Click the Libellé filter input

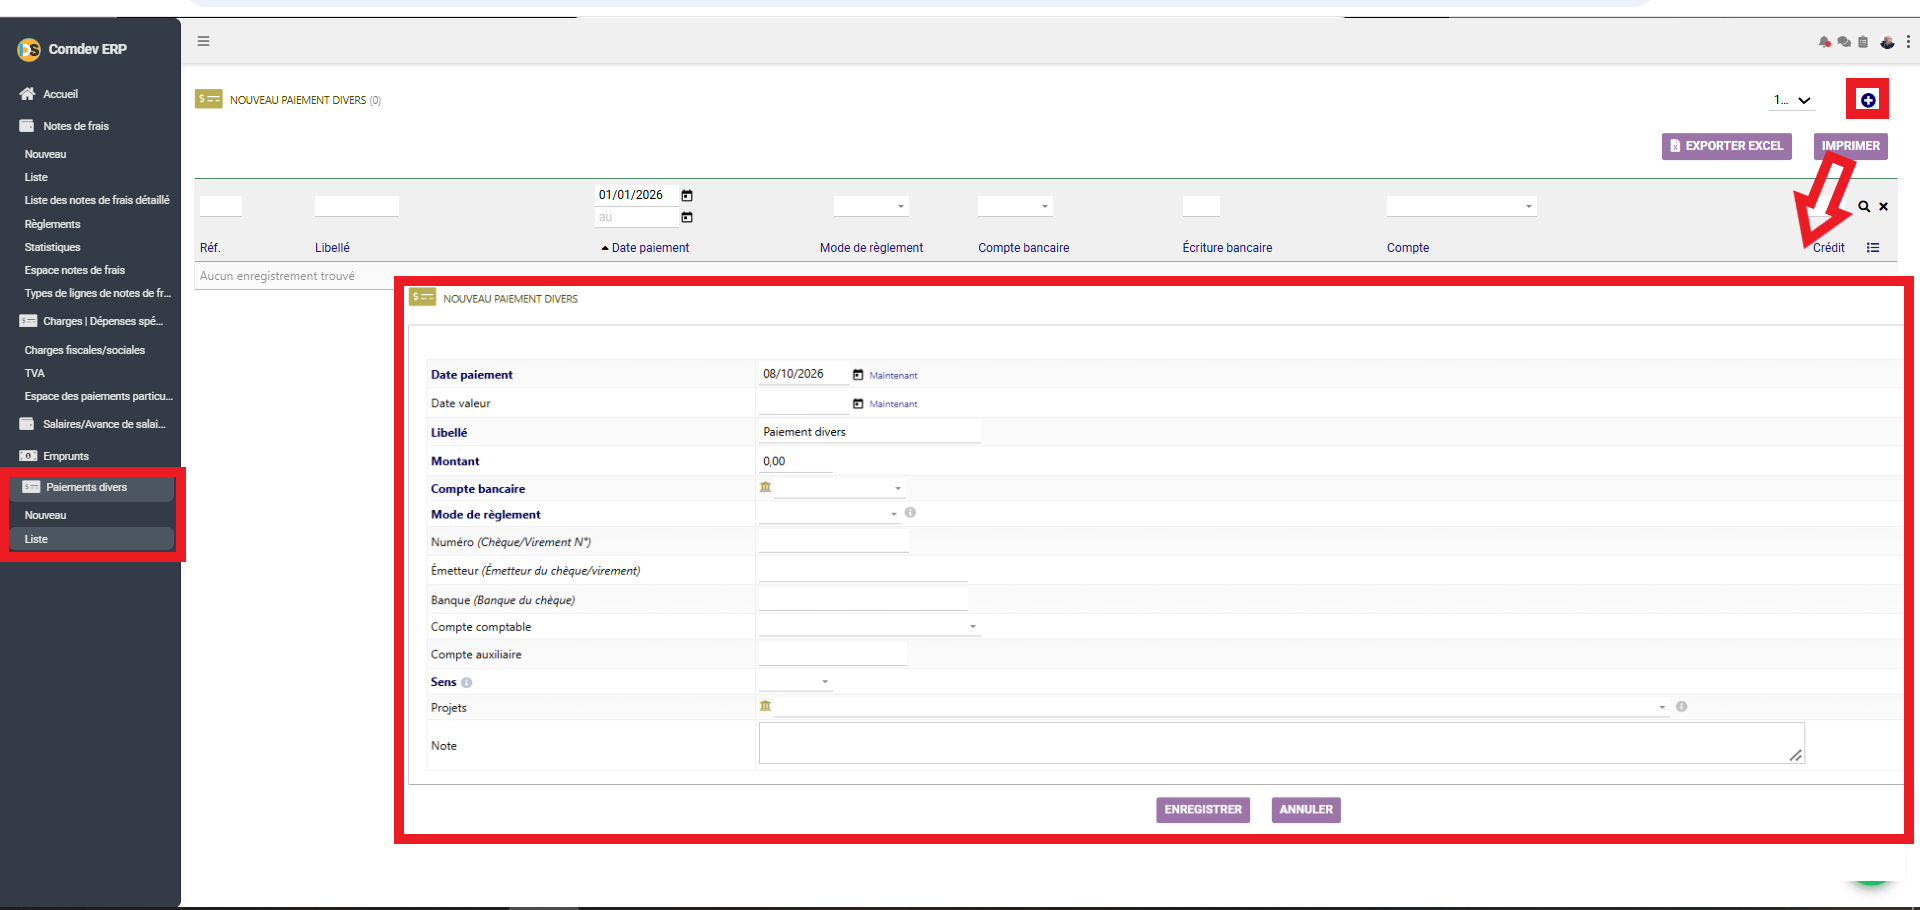coord(357,206)
